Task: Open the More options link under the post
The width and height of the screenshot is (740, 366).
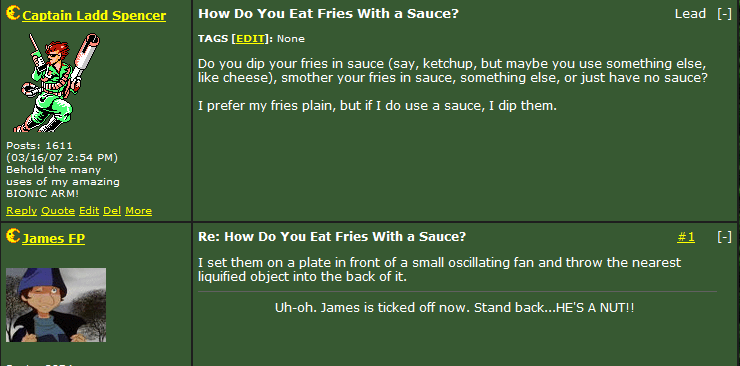Action: (x=138, y=211)
